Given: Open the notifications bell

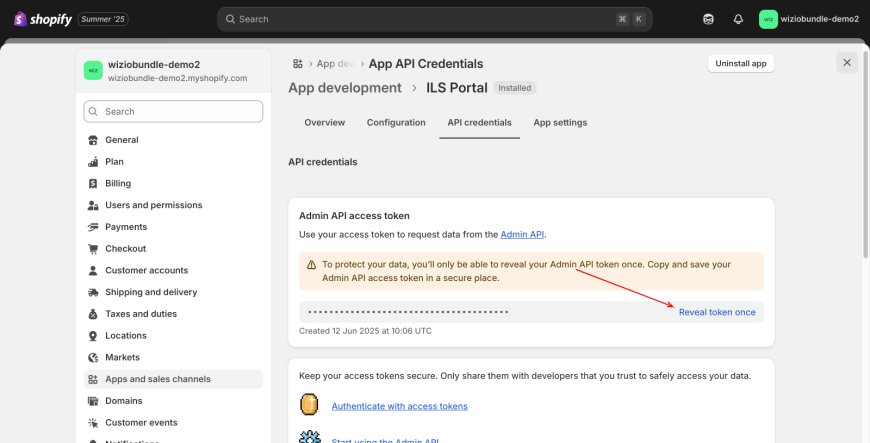Looking at the screenshot, I should click(738, 19).
